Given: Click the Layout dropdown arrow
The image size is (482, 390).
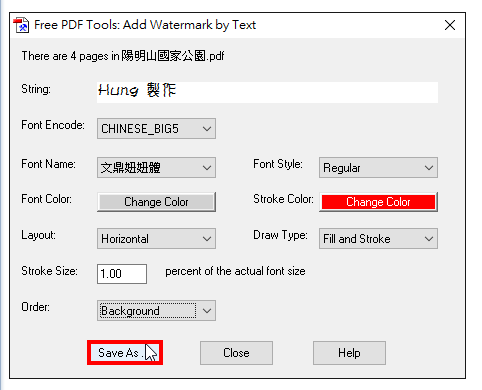Looking at the screenshot, I should [207, 239].
